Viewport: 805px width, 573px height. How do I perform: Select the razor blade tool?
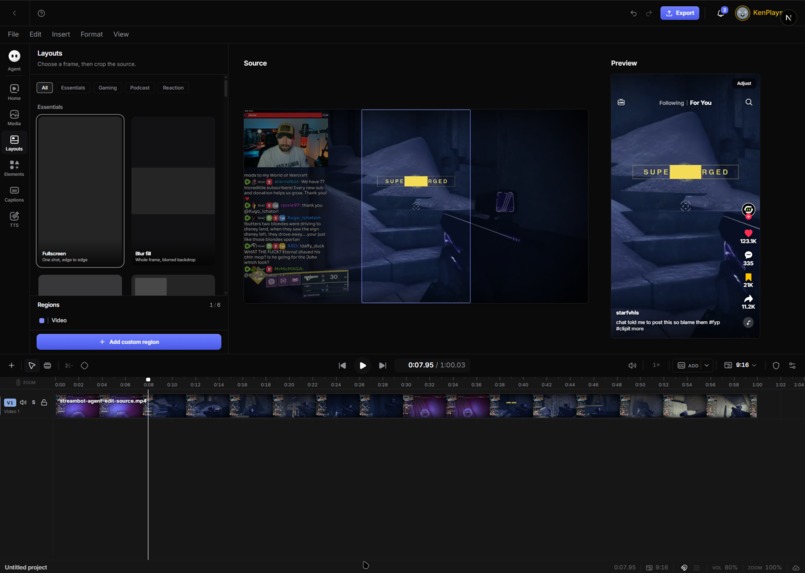coord(47,366)
